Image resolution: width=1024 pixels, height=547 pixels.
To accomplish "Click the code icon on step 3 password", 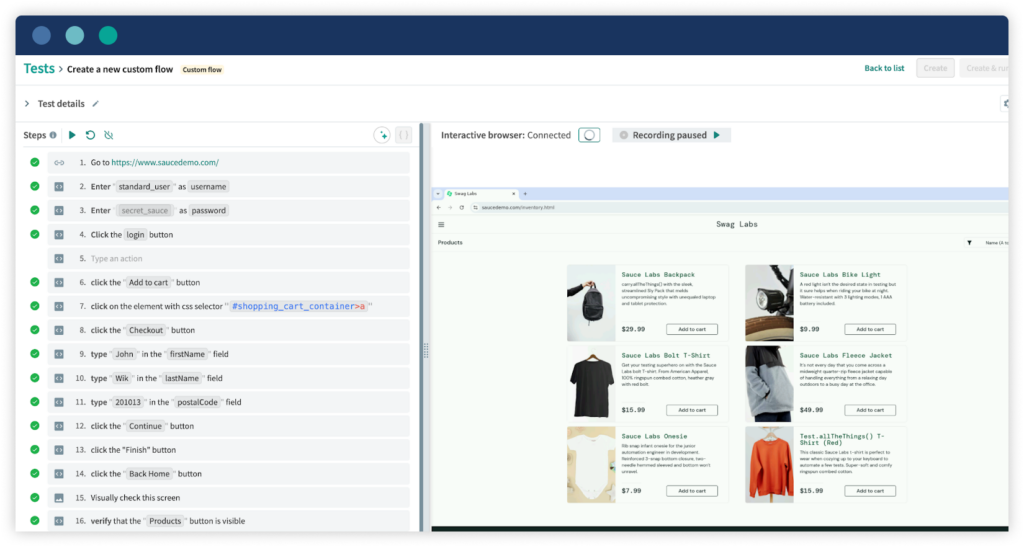I will [59, 210].
